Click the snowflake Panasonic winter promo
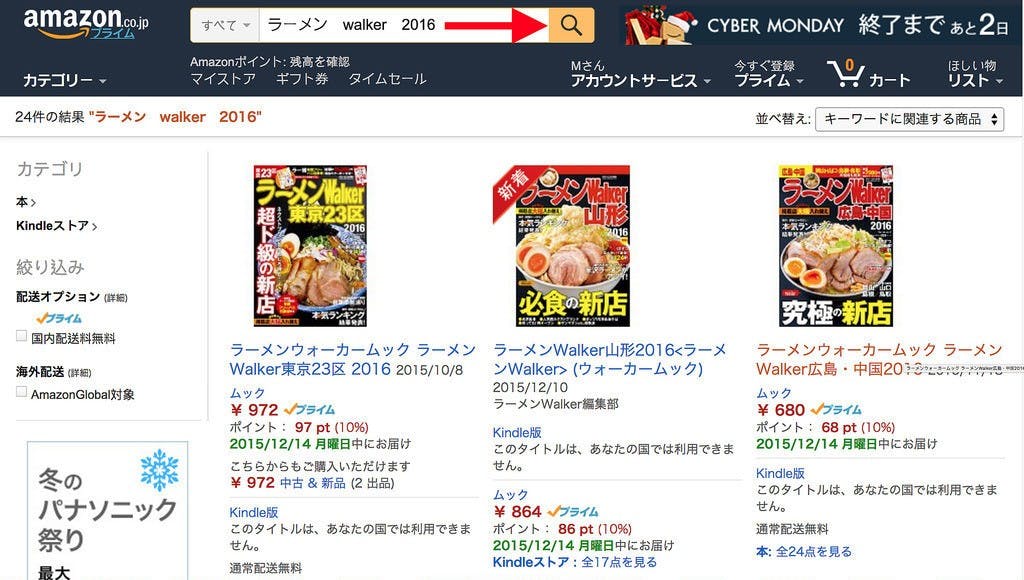The height and width of the screenshot is (580, 1024). point(108,510)
